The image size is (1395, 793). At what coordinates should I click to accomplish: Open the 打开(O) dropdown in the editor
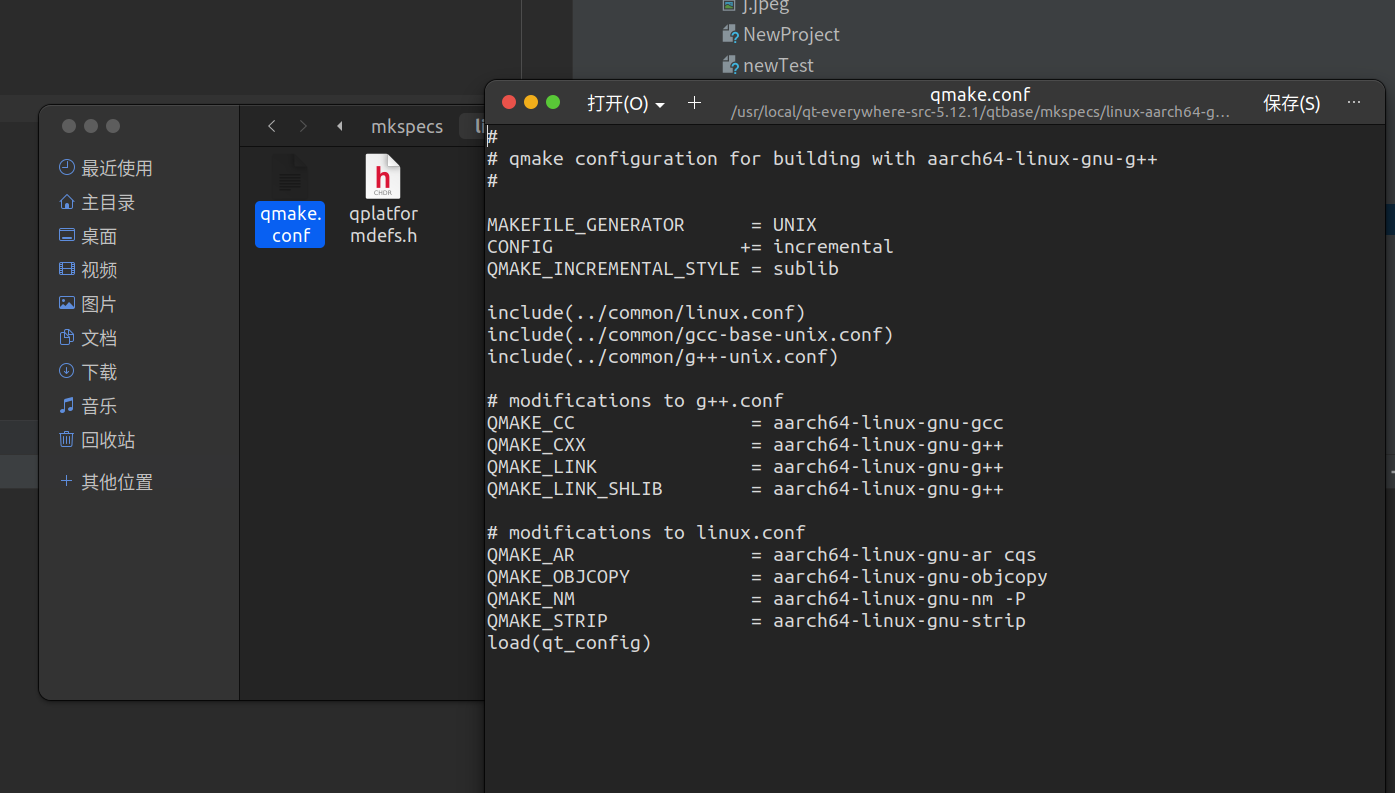point(626,103)
